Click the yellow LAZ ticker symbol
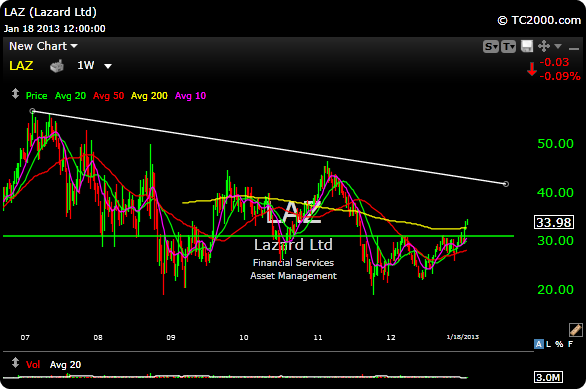The image size is (586, 389). click(21, 66)
